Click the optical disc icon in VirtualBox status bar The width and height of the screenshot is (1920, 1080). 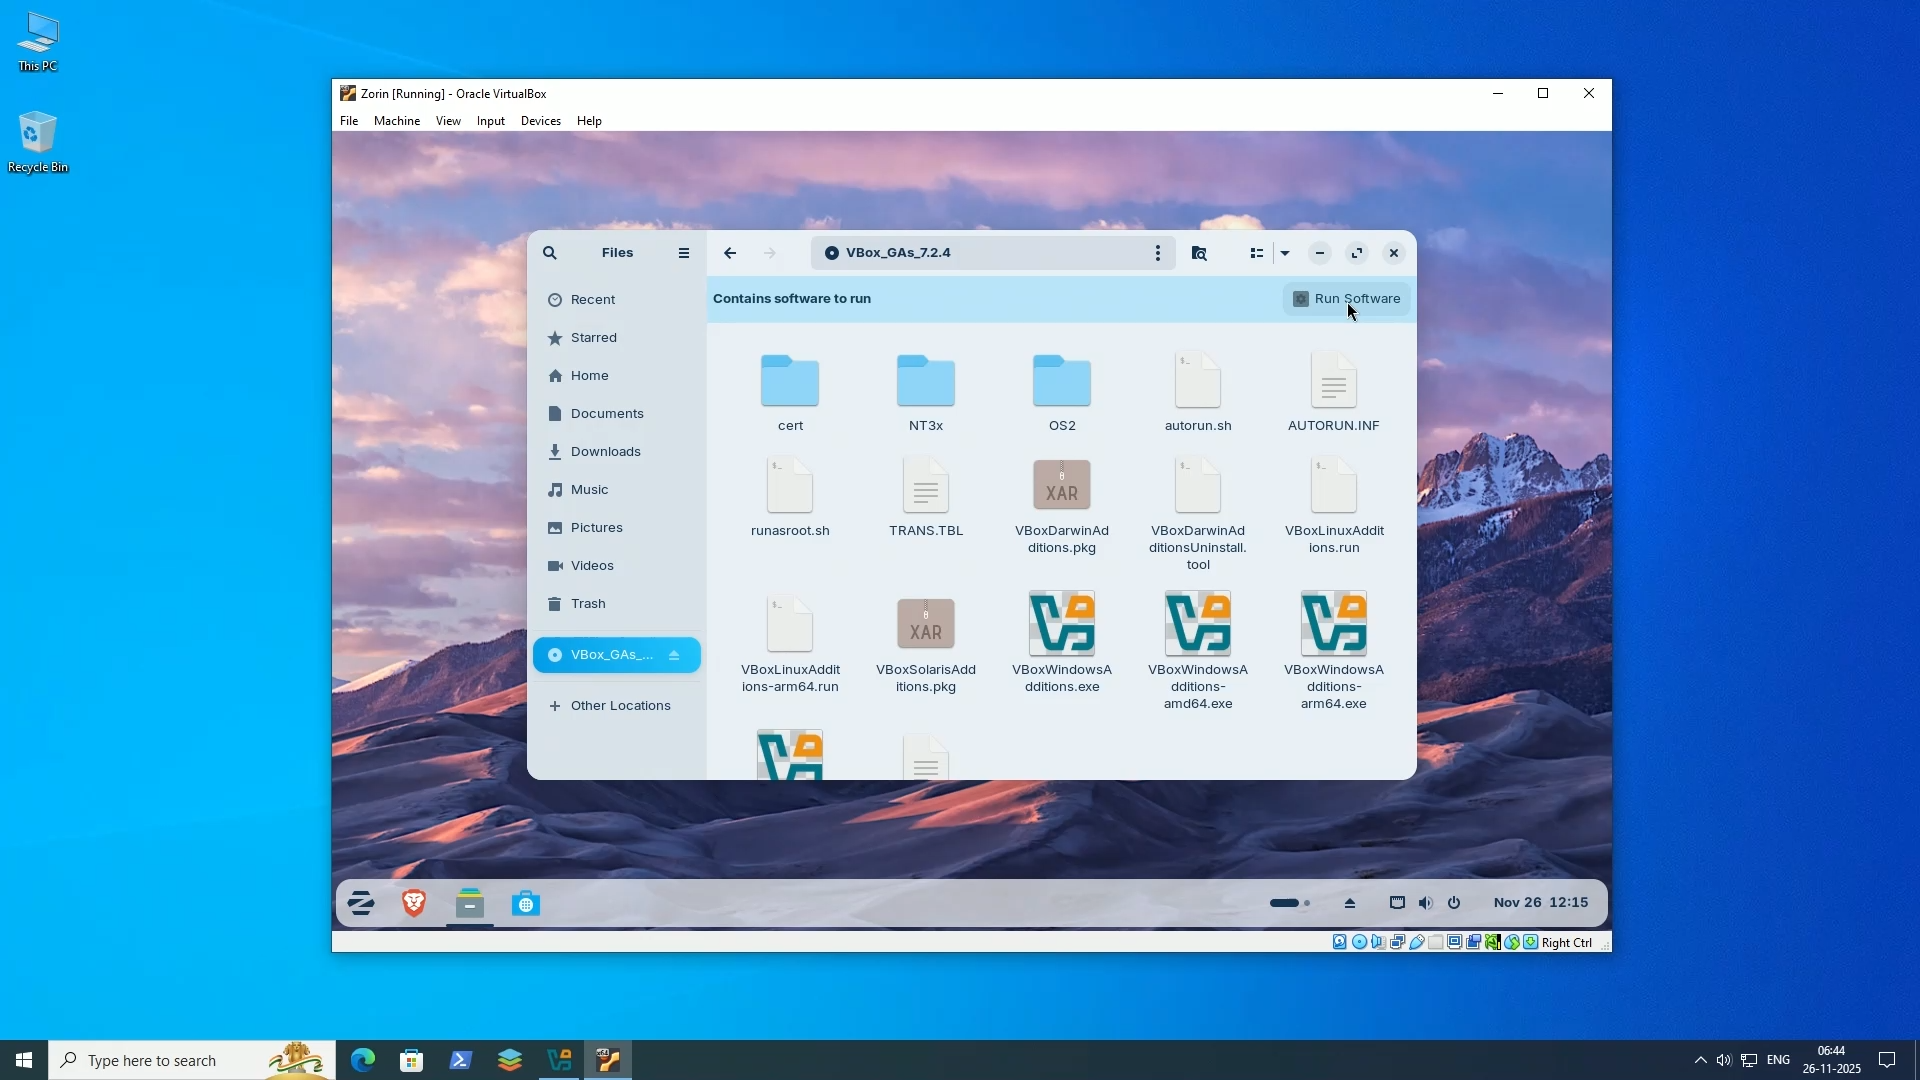[1359, 942]
